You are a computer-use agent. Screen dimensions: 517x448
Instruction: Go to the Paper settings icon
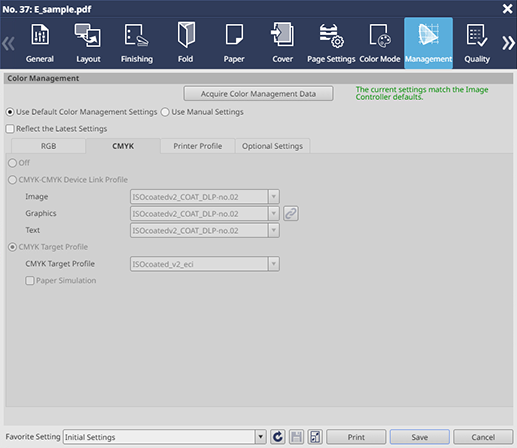pos(234,43)
